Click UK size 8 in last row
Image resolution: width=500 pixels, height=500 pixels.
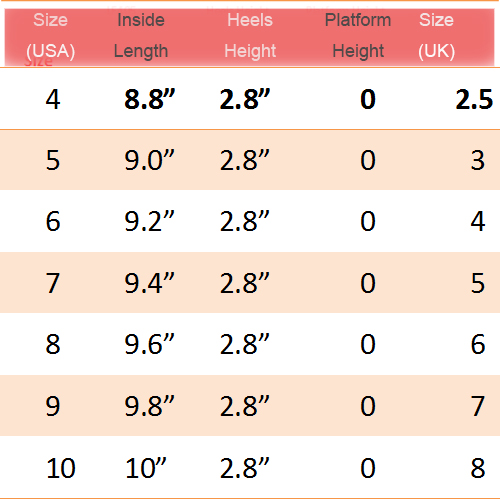click(478, 468)
